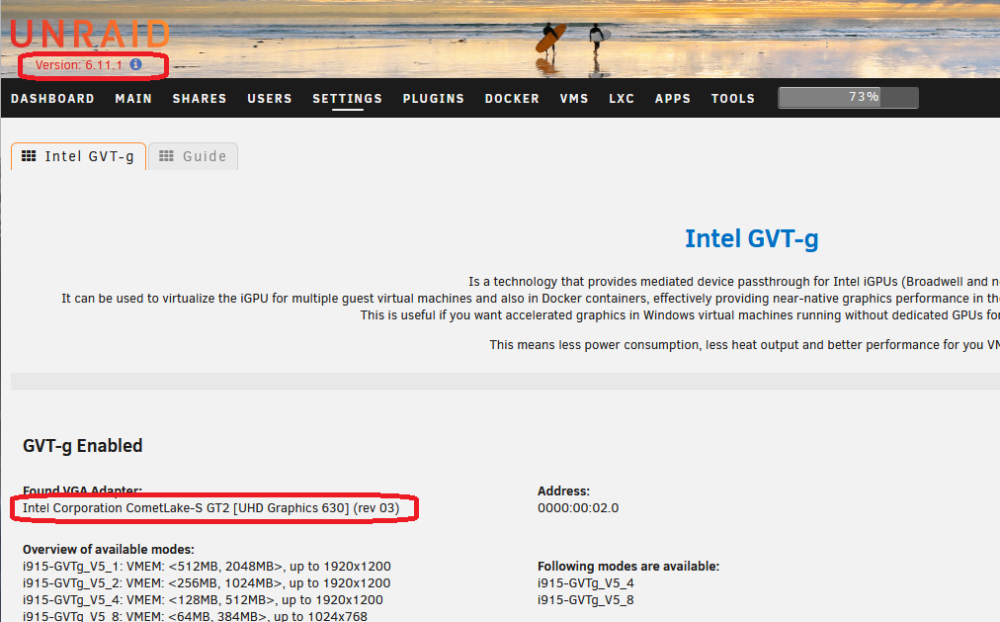Image resolution: width=1000 pixels, height=622 pixels.
Task: Open the Dashboard menu
Action: coord(53,99)
